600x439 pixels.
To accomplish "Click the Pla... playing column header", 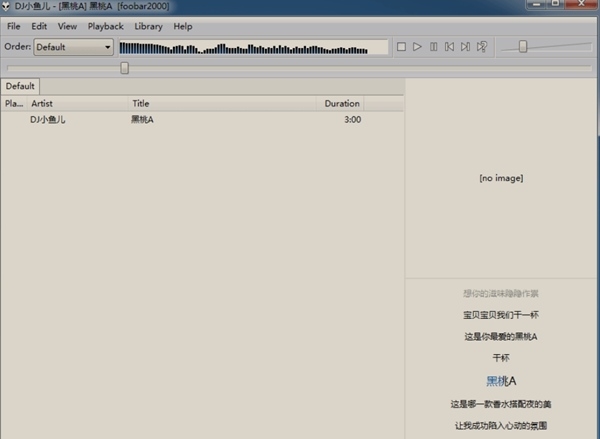I will click(14, 103).
